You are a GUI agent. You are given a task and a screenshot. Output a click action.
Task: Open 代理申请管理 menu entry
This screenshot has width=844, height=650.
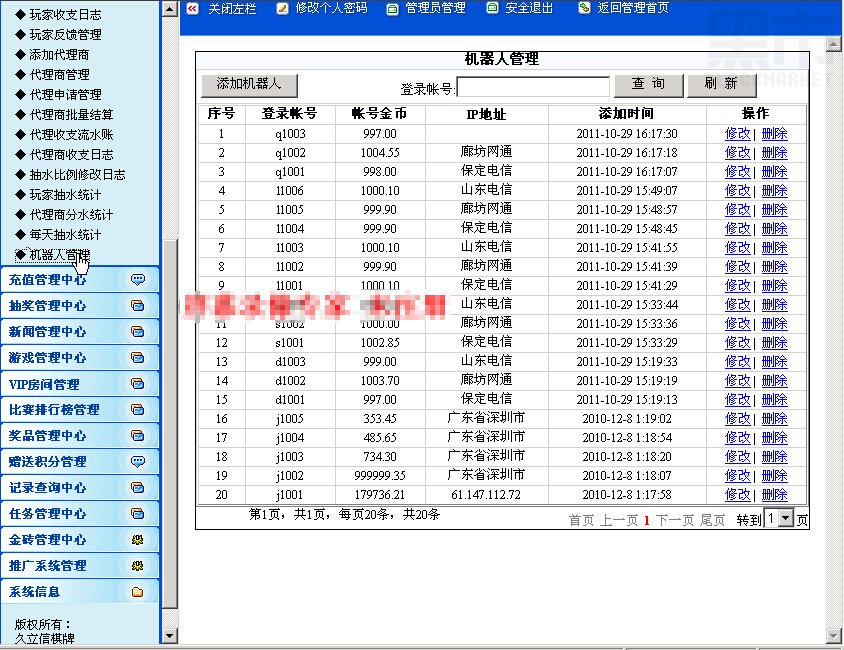pyautogui.click(x=65, y=95)
